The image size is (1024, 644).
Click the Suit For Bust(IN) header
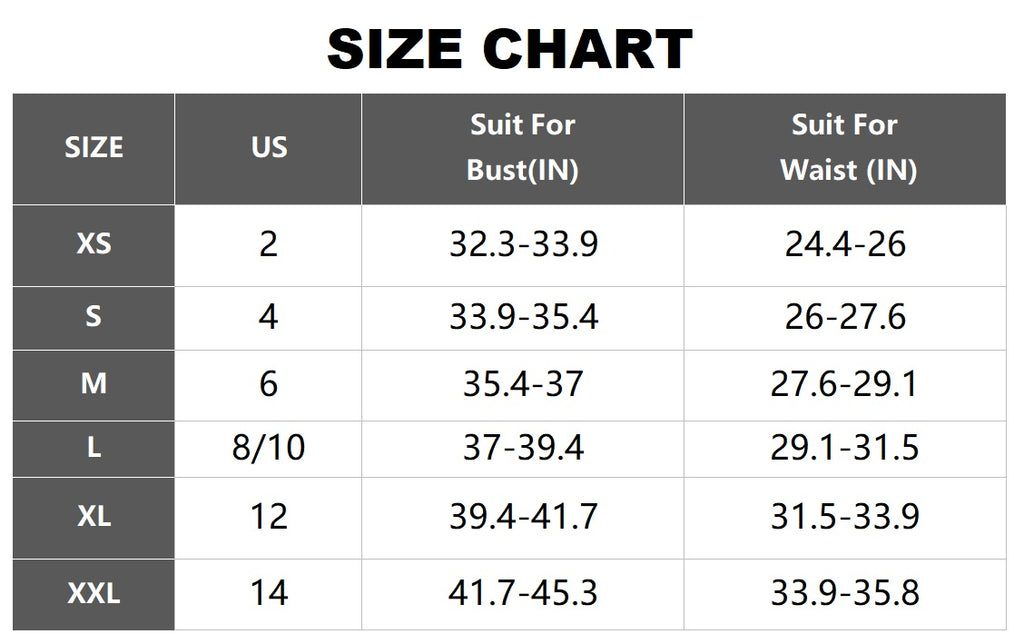click(522, 148)
